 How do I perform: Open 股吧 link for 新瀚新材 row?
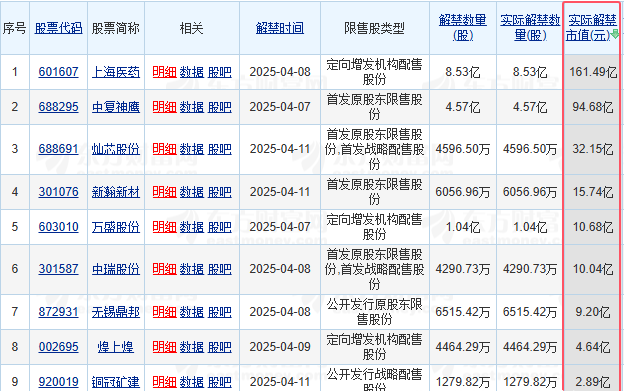point(219,192)
